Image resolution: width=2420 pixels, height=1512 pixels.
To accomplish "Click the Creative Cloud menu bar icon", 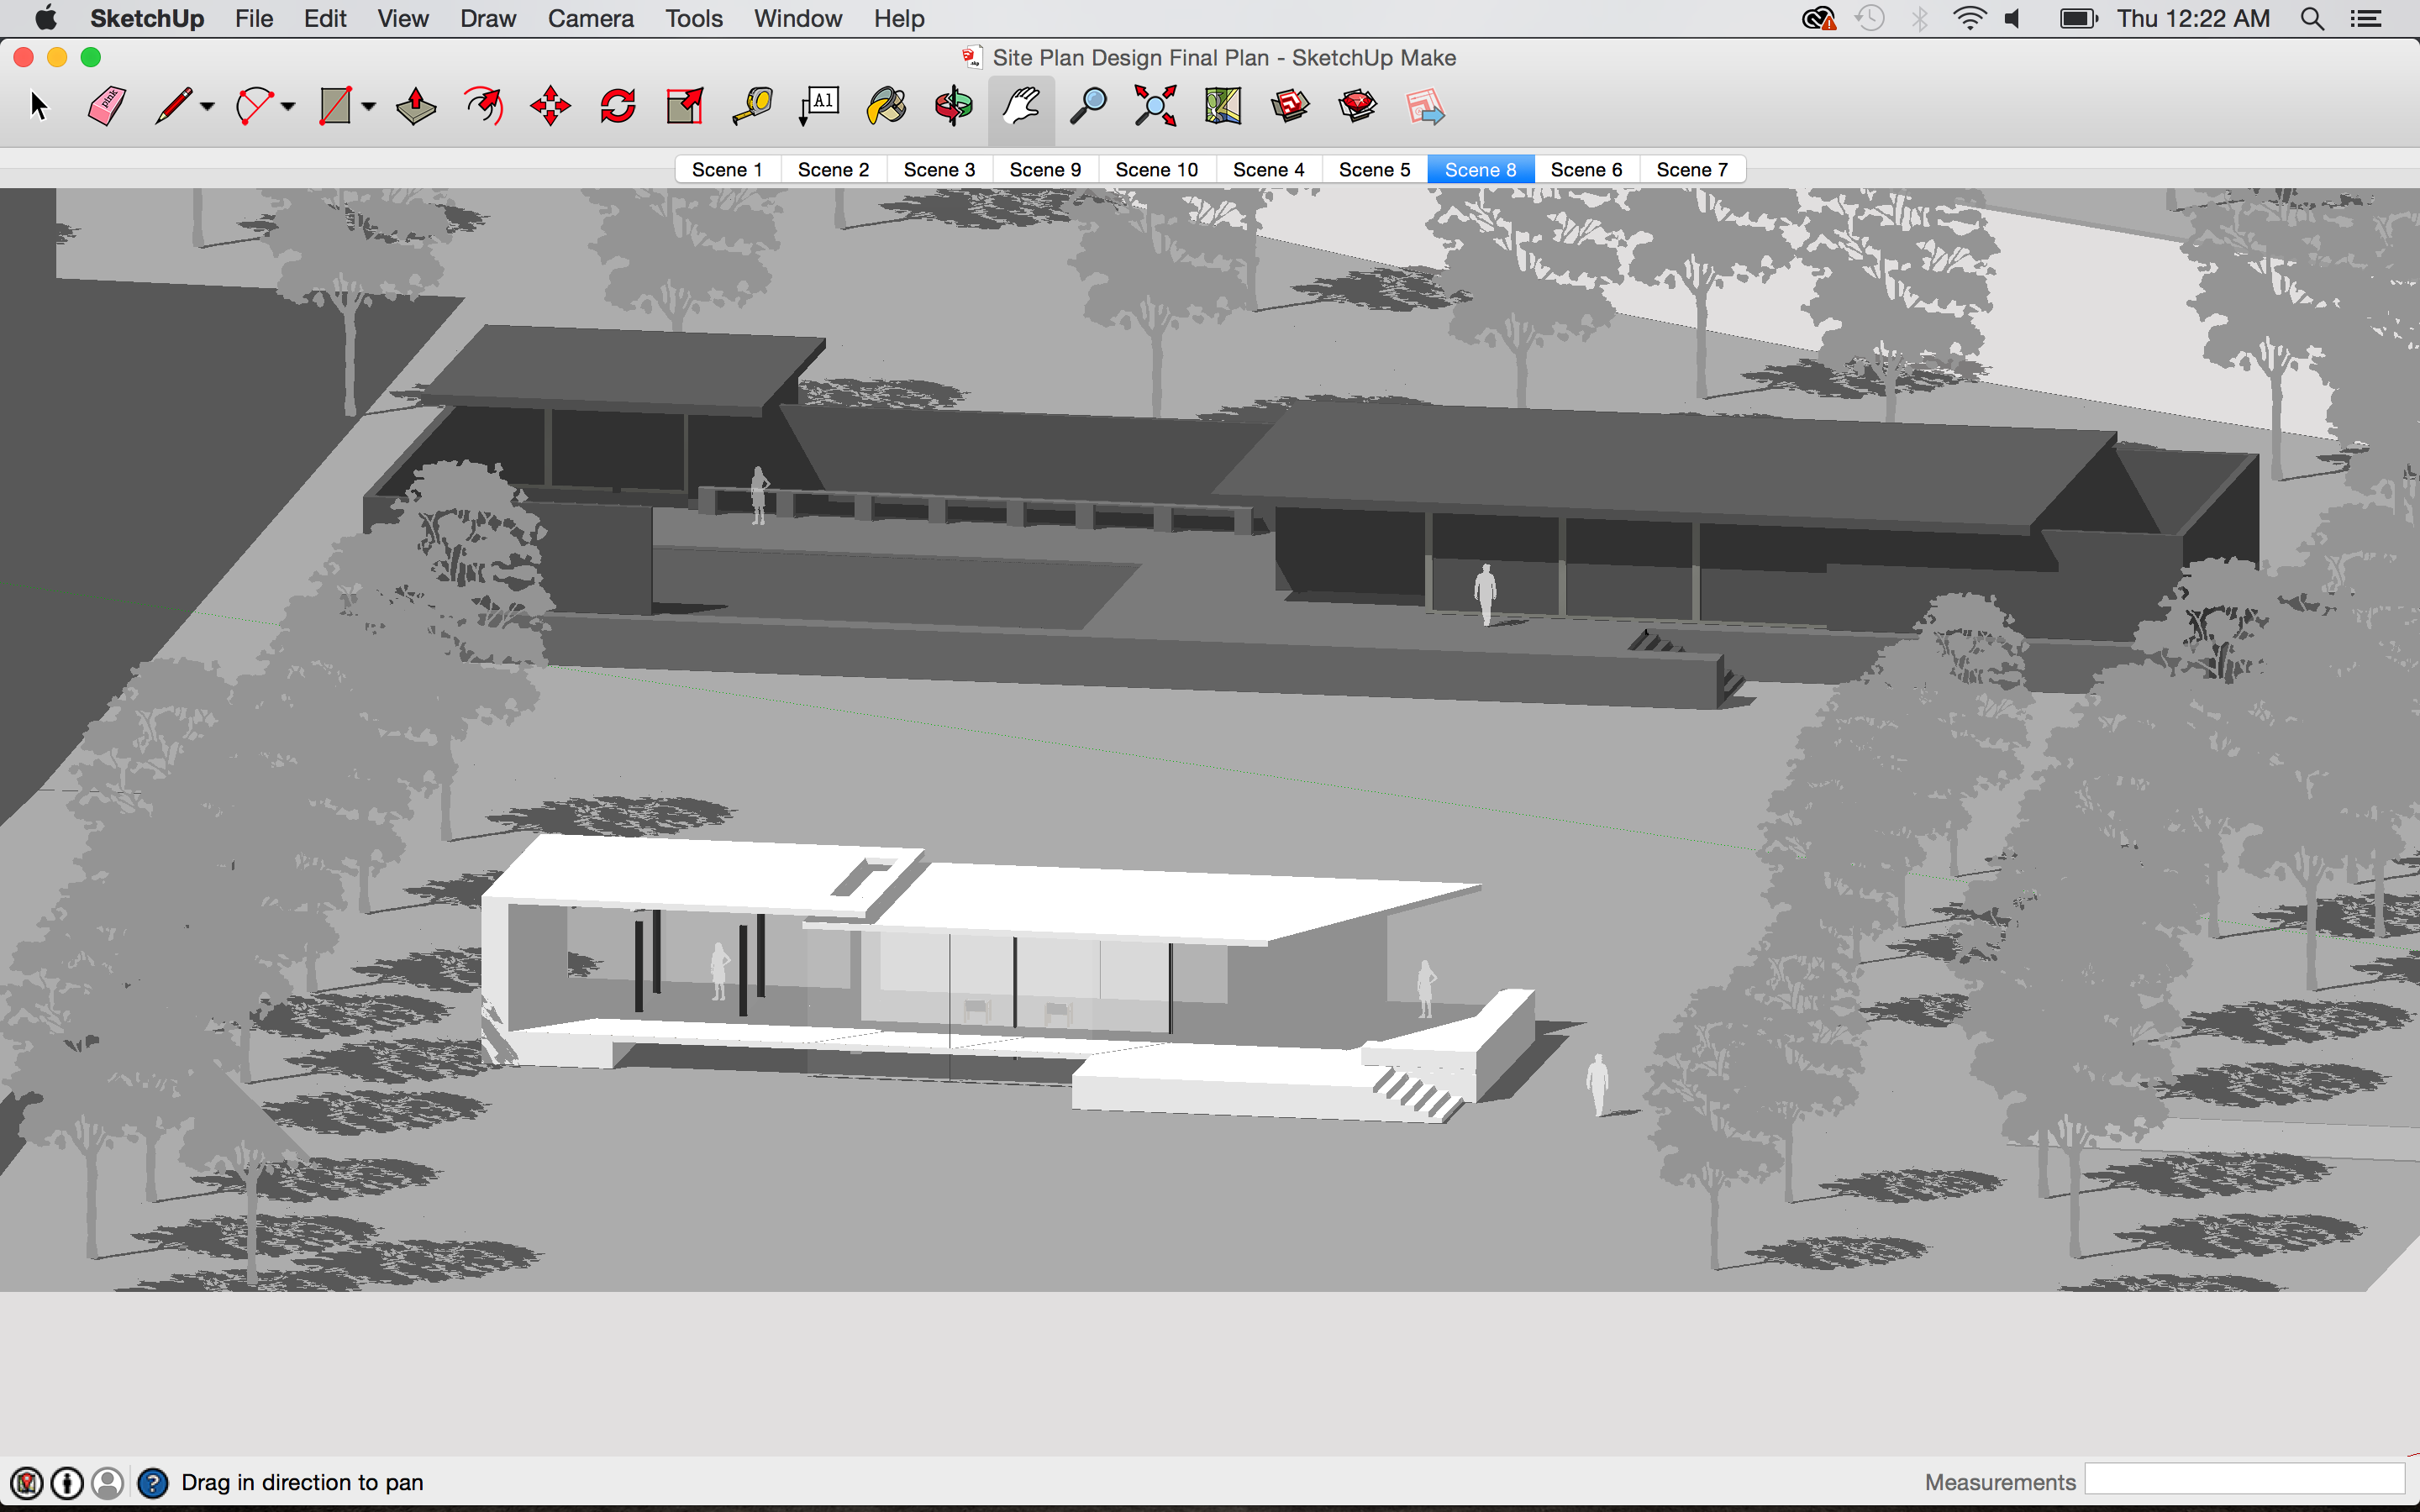I will 1818,18.
